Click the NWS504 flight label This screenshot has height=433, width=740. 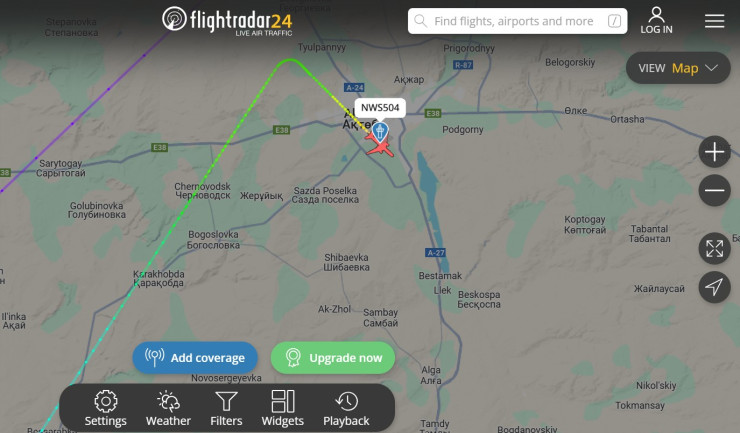pyautogui.click(x=380, y=108)
